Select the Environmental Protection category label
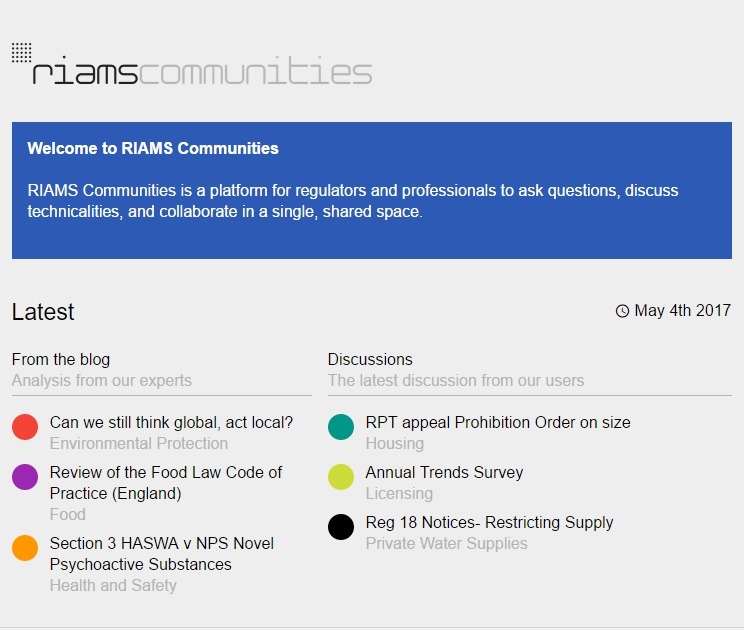The width and height of the screenshot is (744, 630). 139,443
